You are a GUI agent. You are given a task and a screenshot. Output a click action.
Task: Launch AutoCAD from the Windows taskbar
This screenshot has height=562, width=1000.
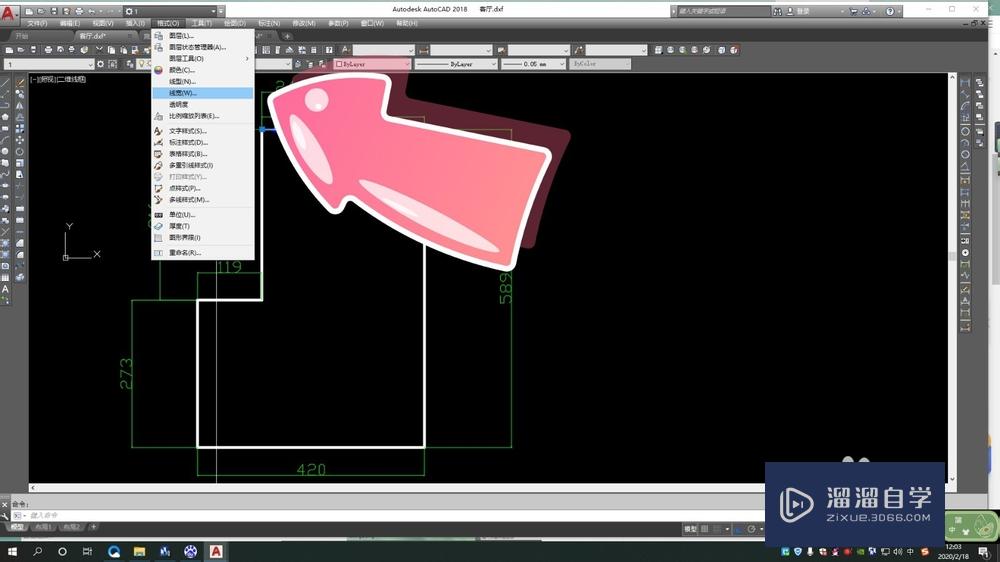point(216,551)
